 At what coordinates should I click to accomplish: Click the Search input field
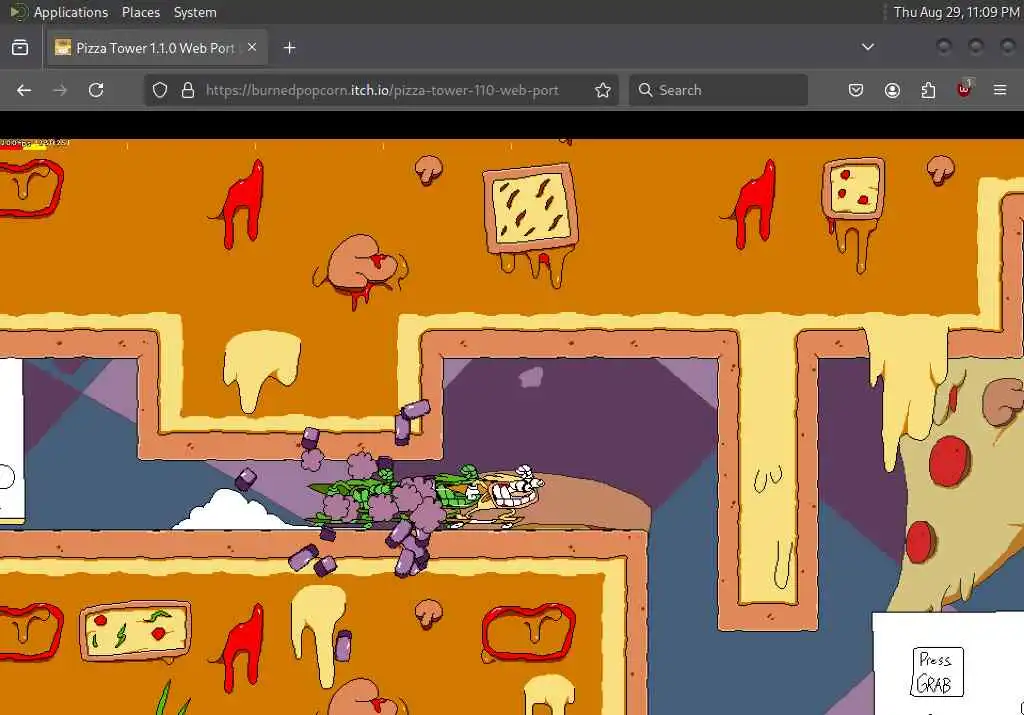pyautogui.click(x=718, y=90)
